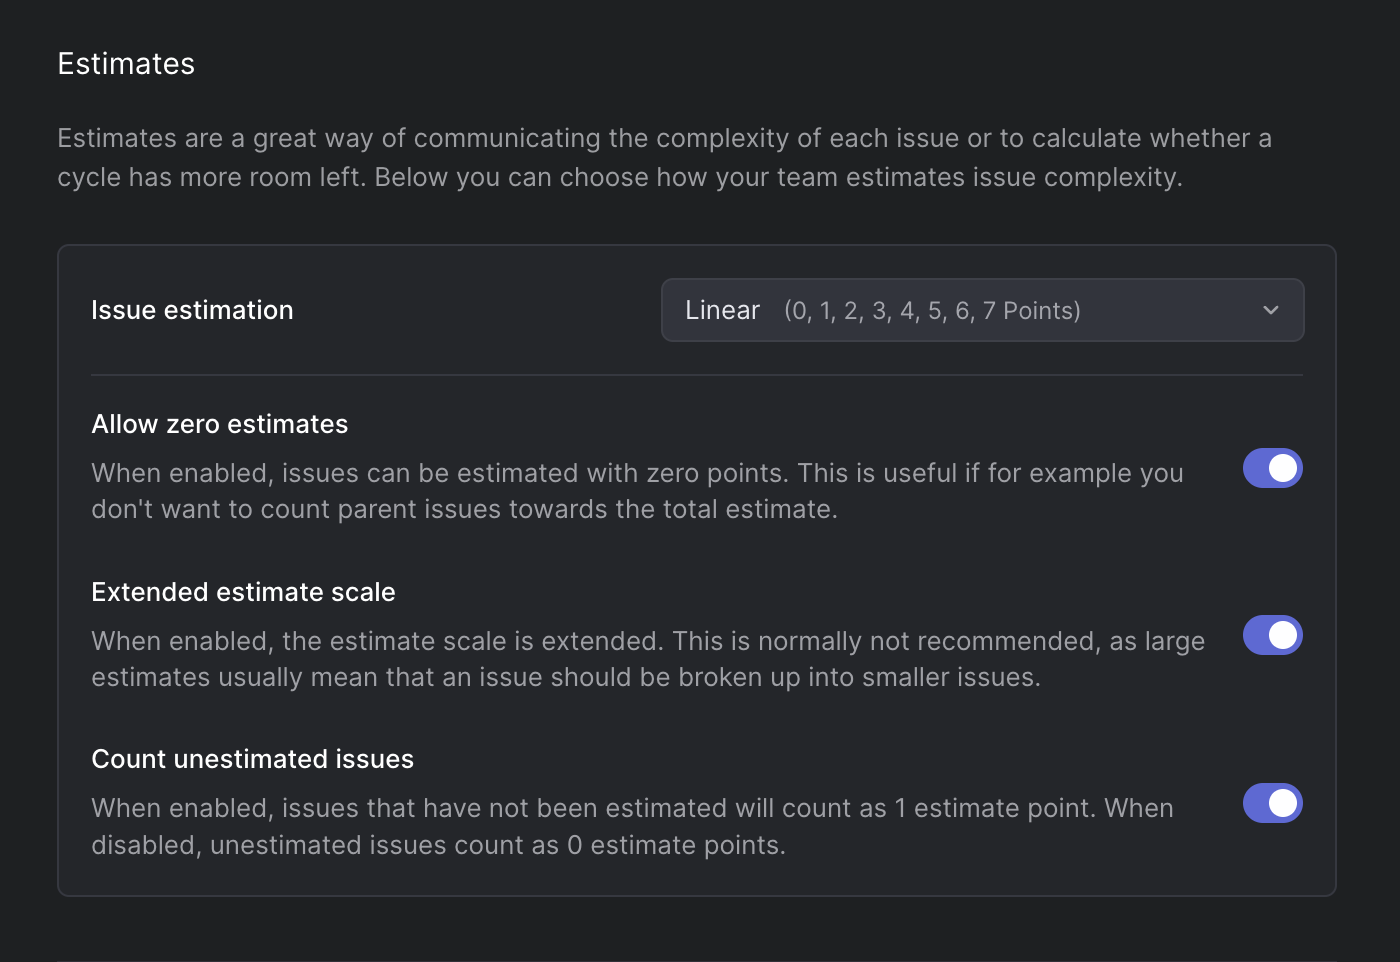Select the Linear scale label in the dropdown
The width and height of the screenshot is (1400, 962).
coord(722,310)
